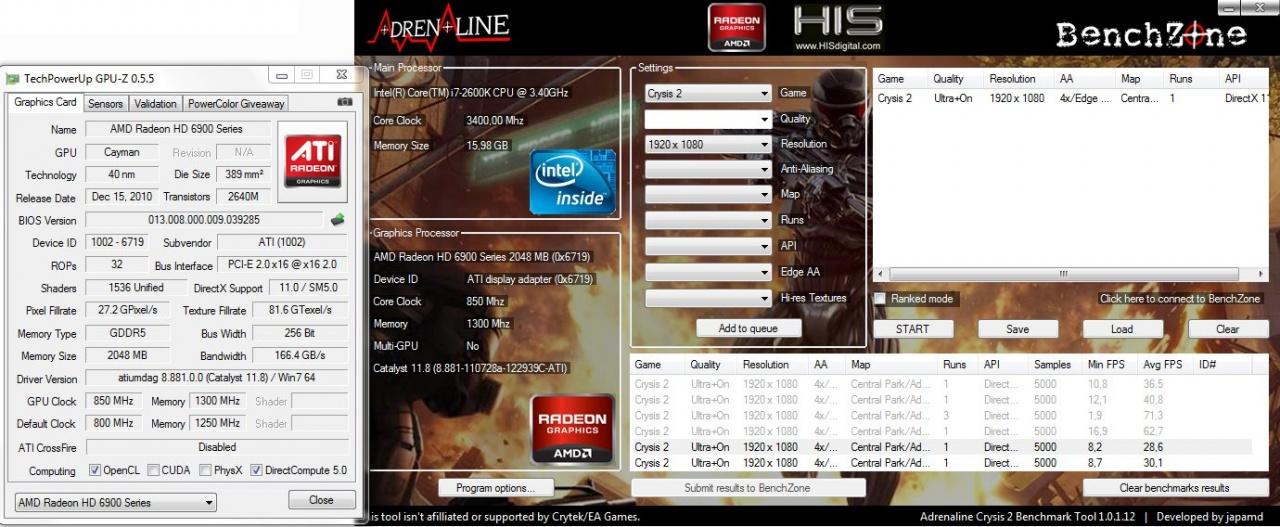Click the queue scrollbar right arrow
Viewport: 1280px width, 527px height.
pyautogui.click(x=1262, y=274)
